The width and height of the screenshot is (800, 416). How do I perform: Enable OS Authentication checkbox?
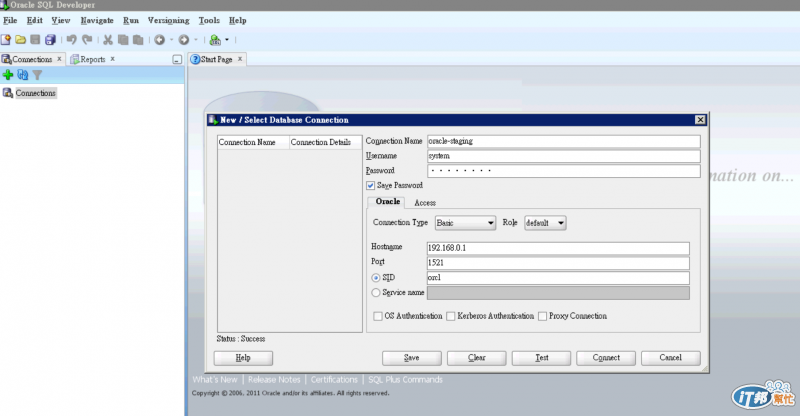(378, 316)
